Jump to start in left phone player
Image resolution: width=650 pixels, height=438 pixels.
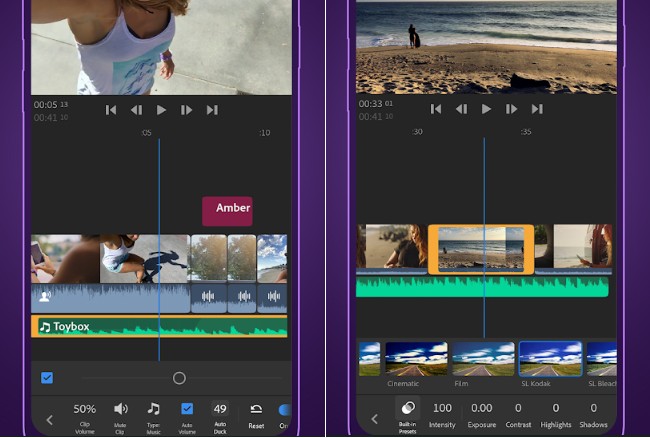(111, 110)
